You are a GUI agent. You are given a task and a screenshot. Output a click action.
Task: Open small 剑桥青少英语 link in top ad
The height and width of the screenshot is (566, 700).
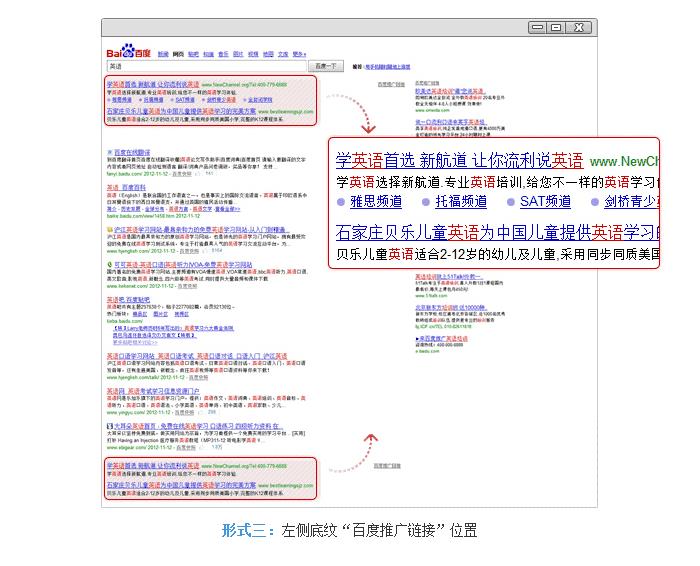point(221,100)
